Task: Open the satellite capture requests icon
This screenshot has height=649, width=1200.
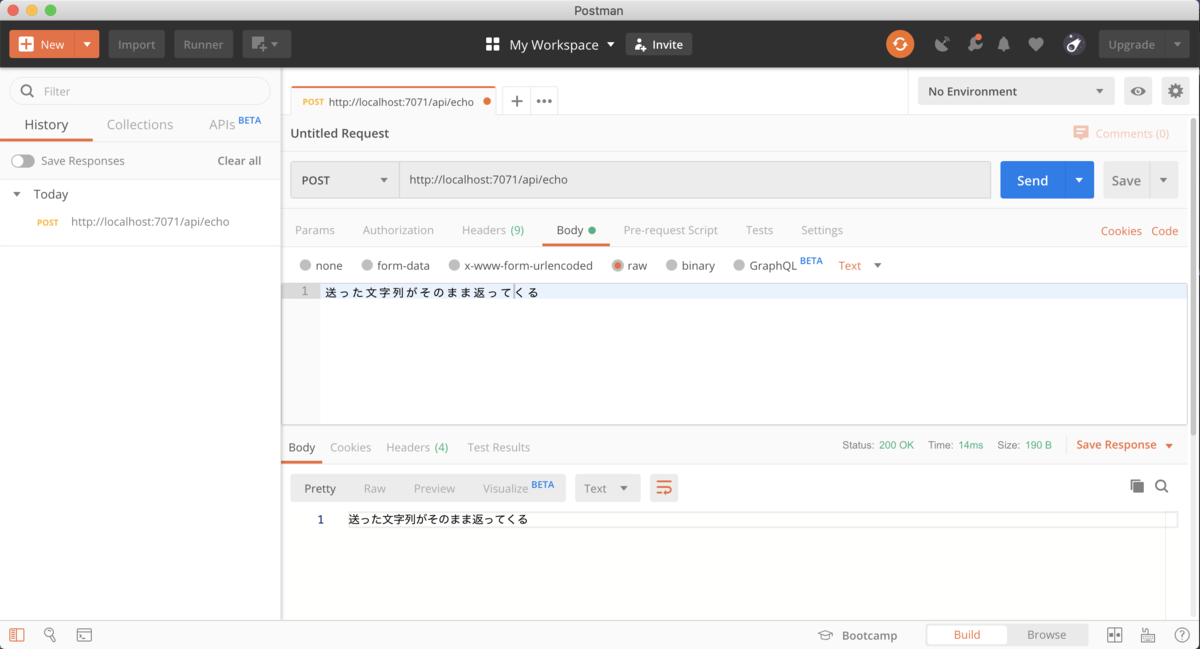Action: click(x=942, y=44)
